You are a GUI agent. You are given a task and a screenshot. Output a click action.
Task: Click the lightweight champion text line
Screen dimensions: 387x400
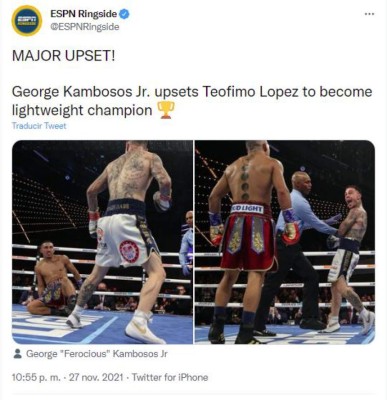coord(82,111)
